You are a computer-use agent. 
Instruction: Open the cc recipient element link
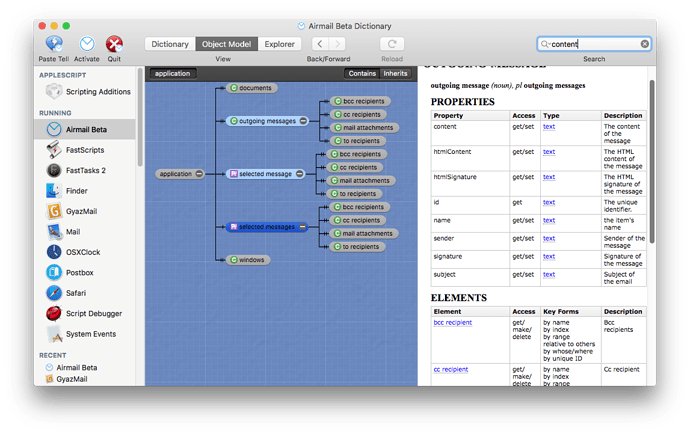451,369
